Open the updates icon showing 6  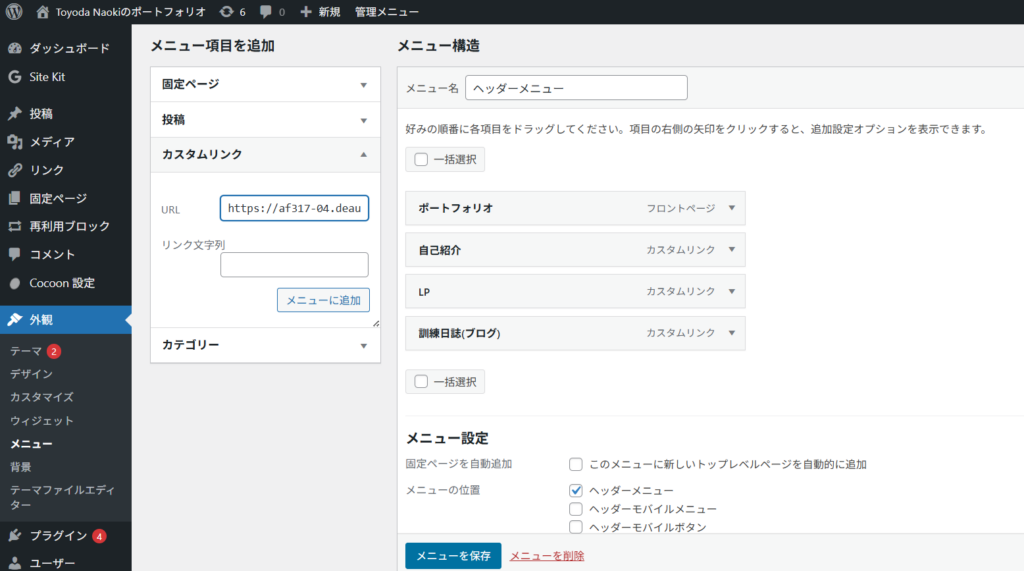227,12
